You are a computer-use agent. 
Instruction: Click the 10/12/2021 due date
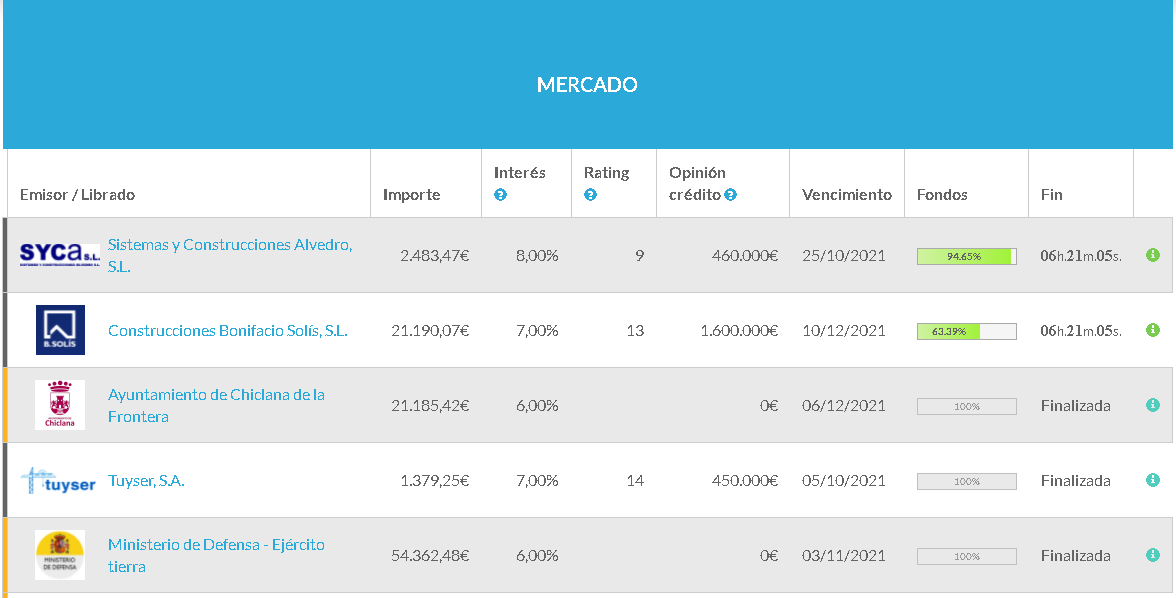pos(844,331)
